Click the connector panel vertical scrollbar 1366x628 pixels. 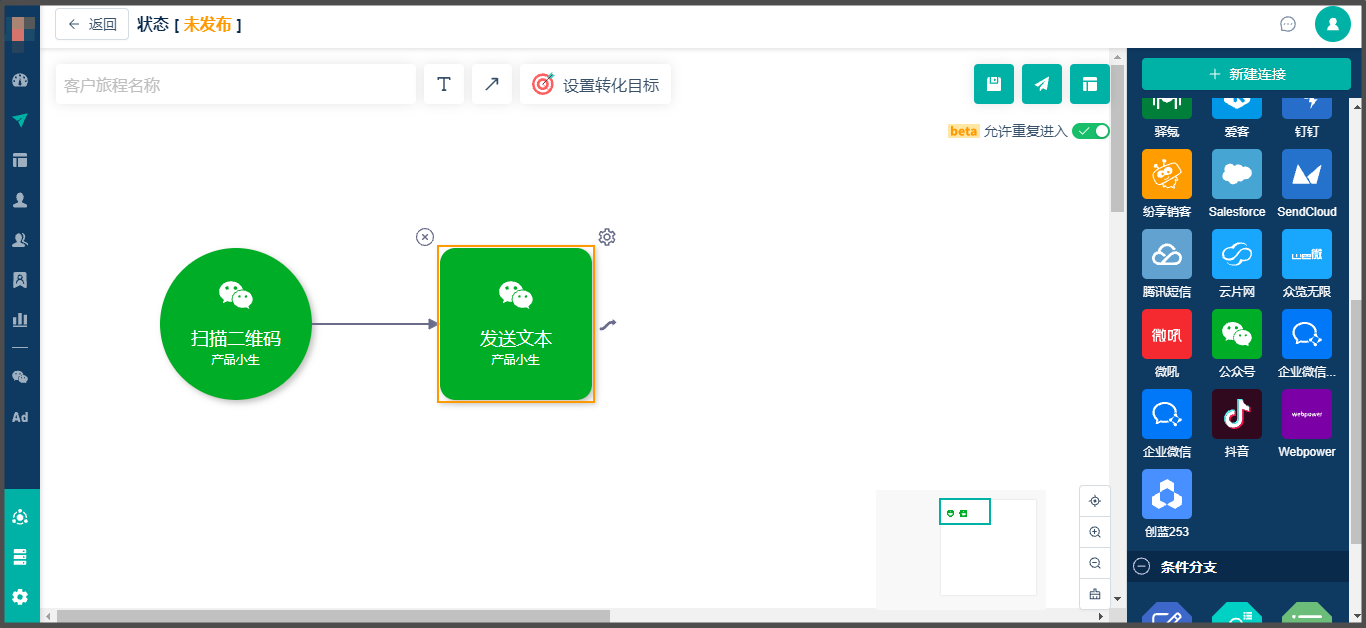pyautogui.click(x=1356, y=420)
